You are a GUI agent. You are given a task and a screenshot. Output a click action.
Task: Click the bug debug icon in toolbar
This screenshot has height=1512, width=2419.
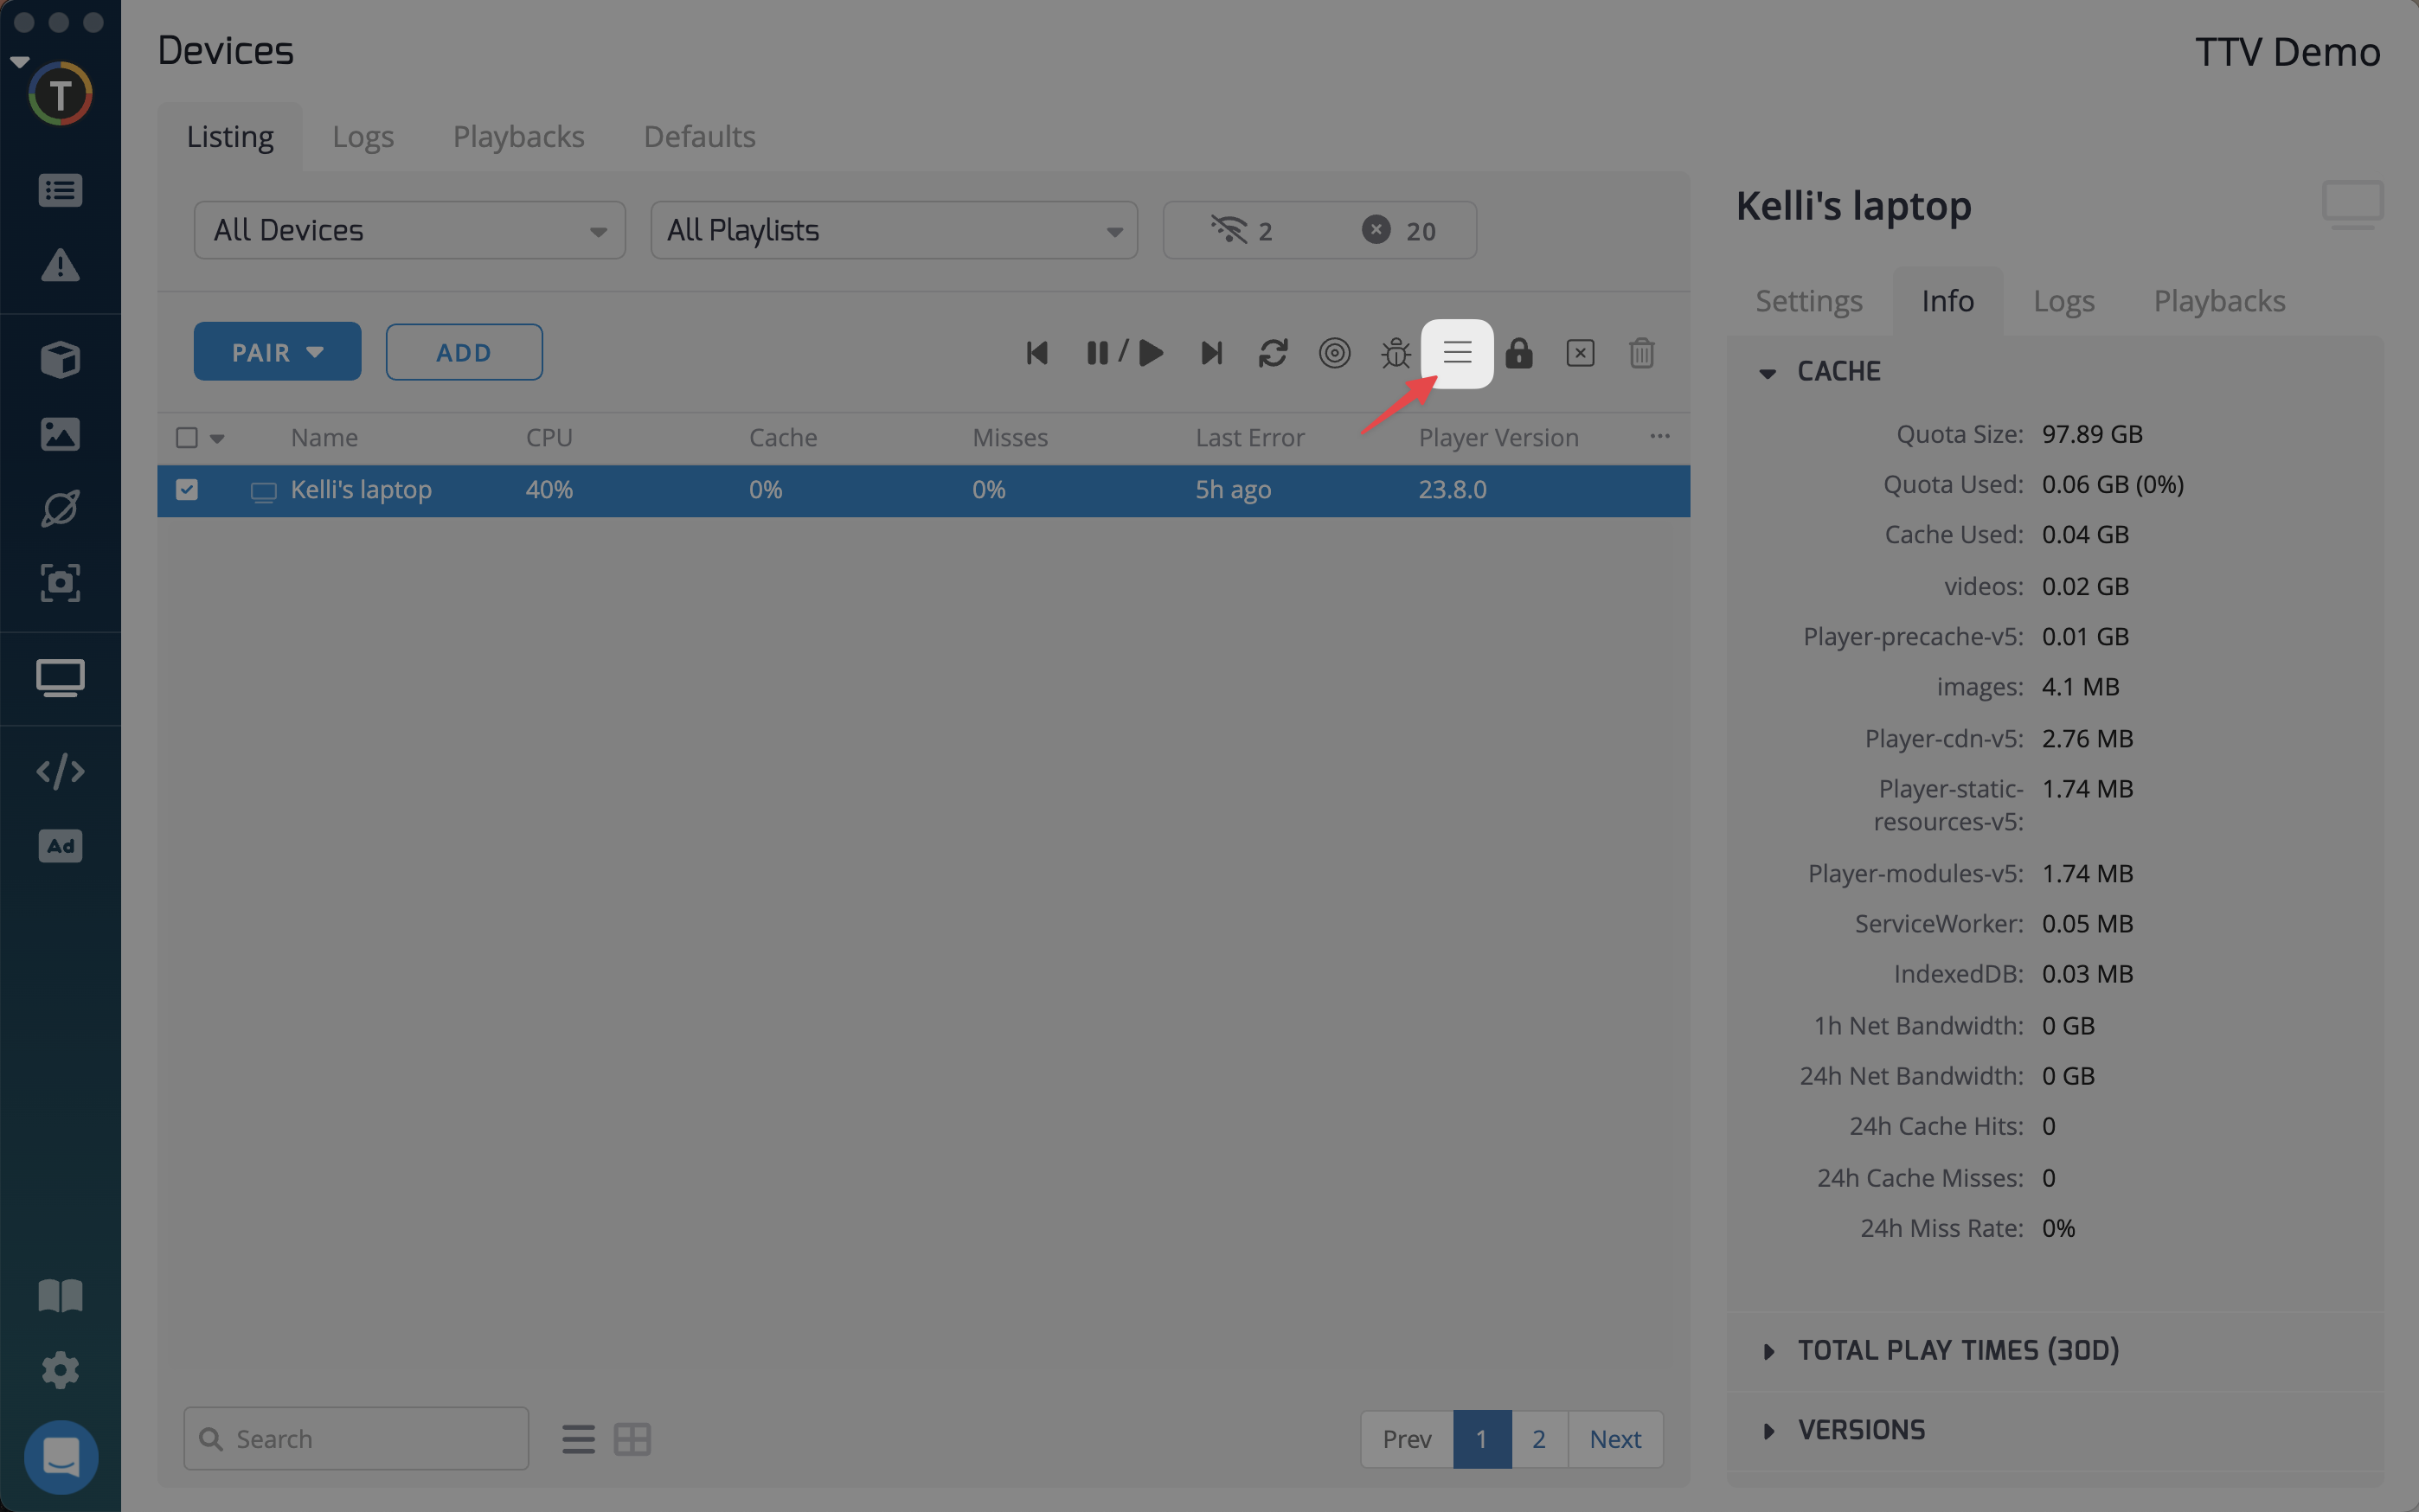[x=1395, y=353]
